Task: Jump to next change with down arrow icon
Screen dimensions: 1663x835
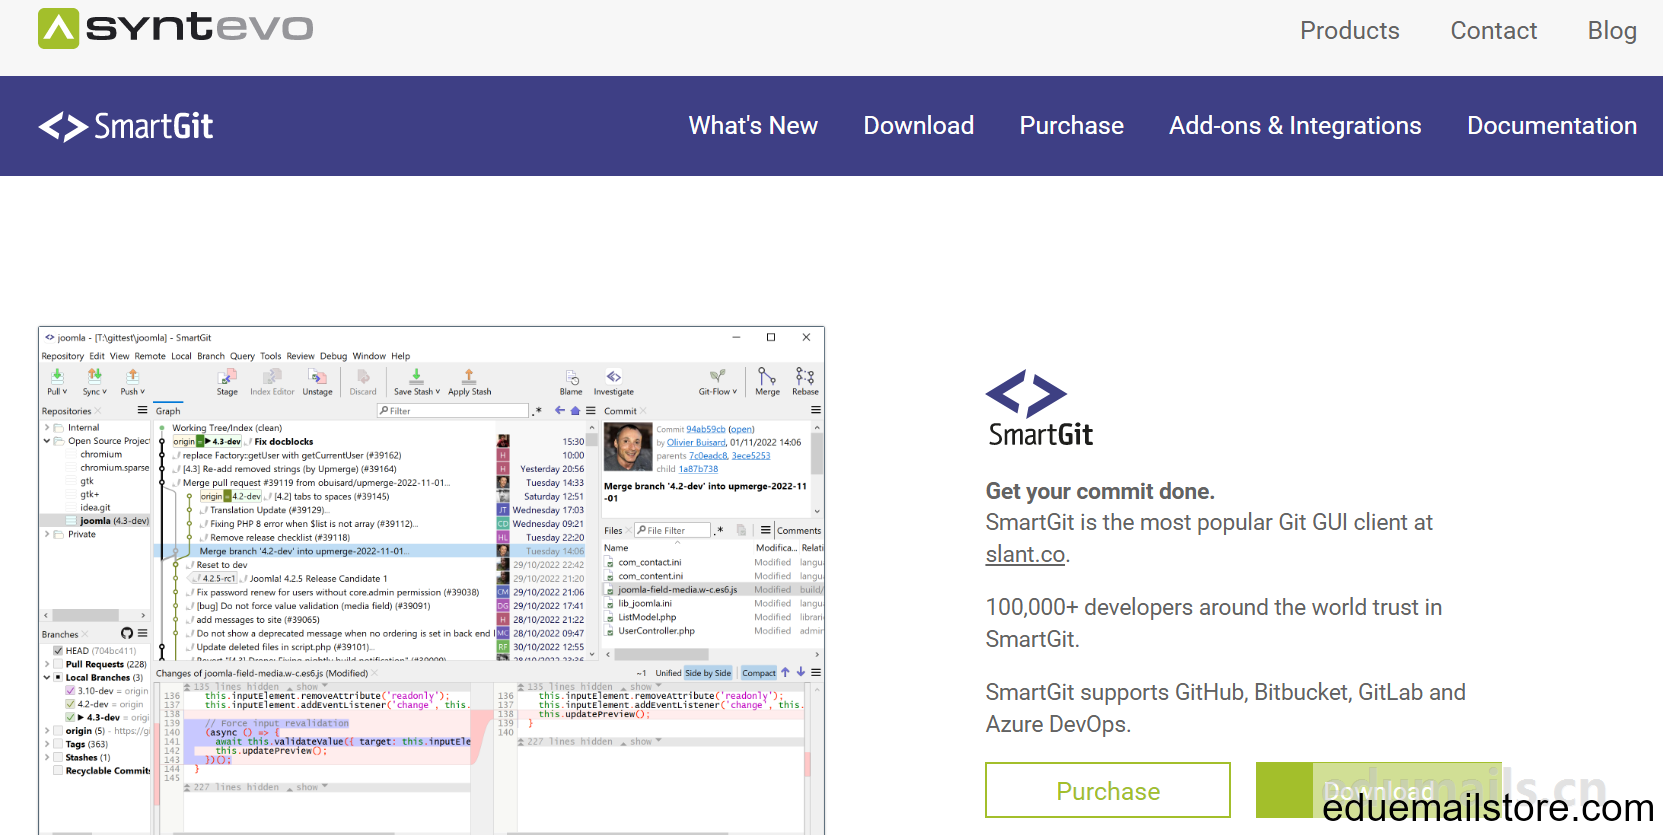Action: tap(801, 672)
